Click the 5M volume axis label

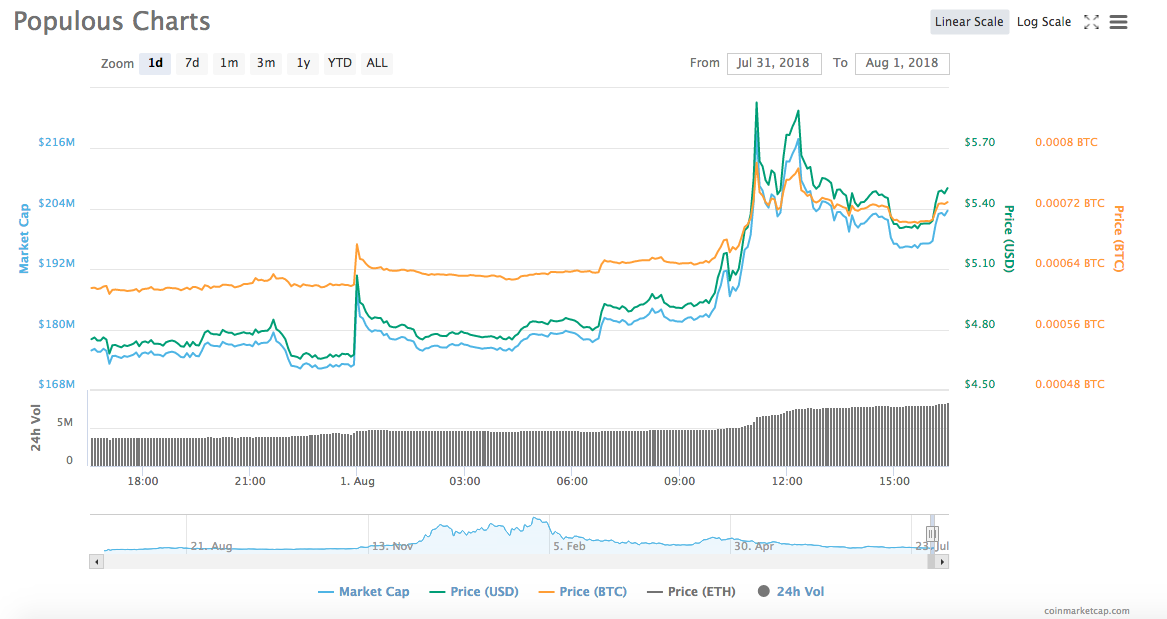tap(65, 423)
